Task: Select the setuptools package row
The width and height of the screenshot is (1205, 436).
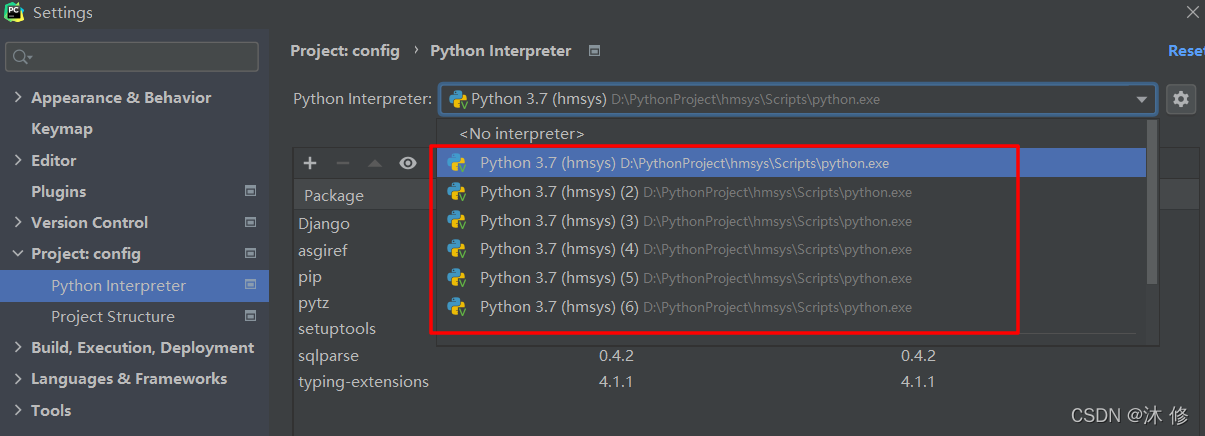Action: click(337, 328)
